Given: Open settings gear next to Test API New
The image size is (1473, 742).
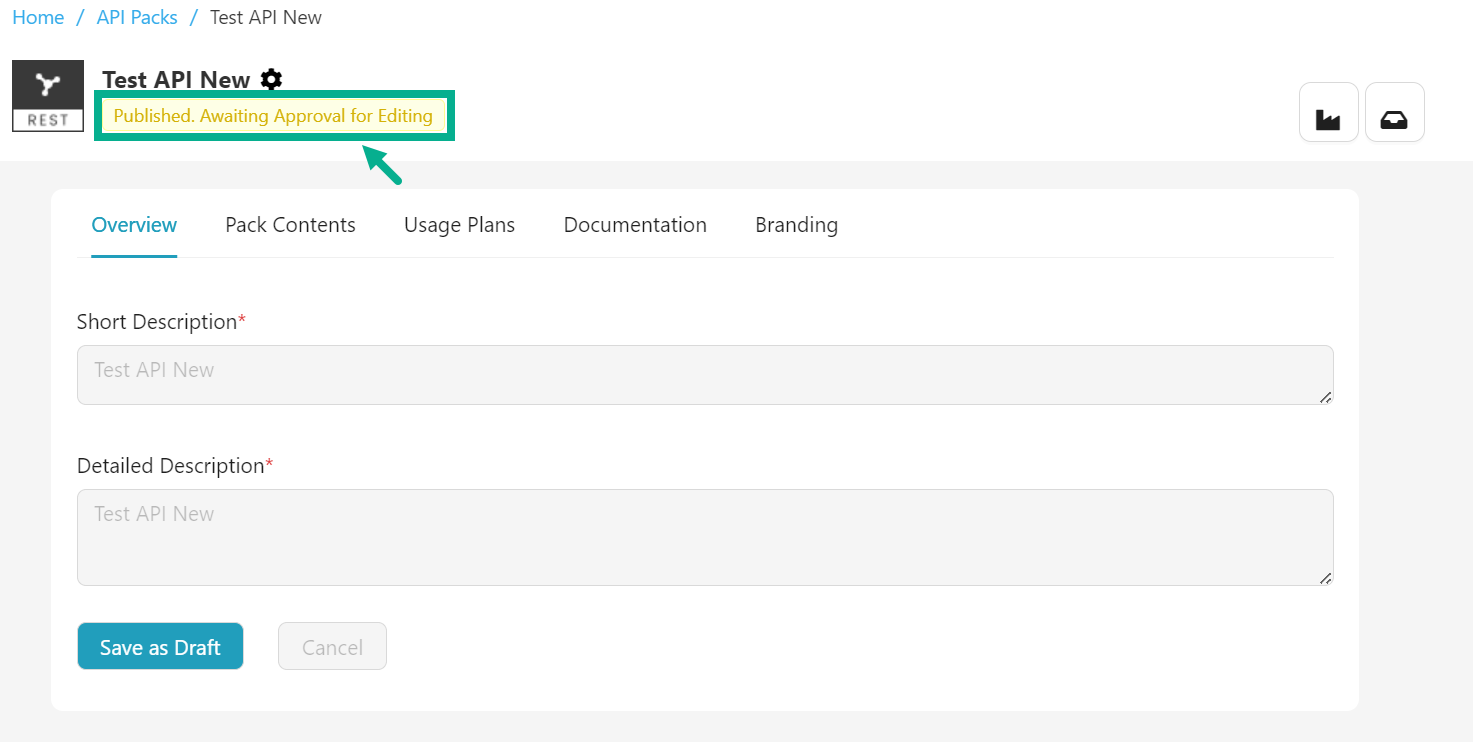Looking at the screenshot, I should click(271, 80).
